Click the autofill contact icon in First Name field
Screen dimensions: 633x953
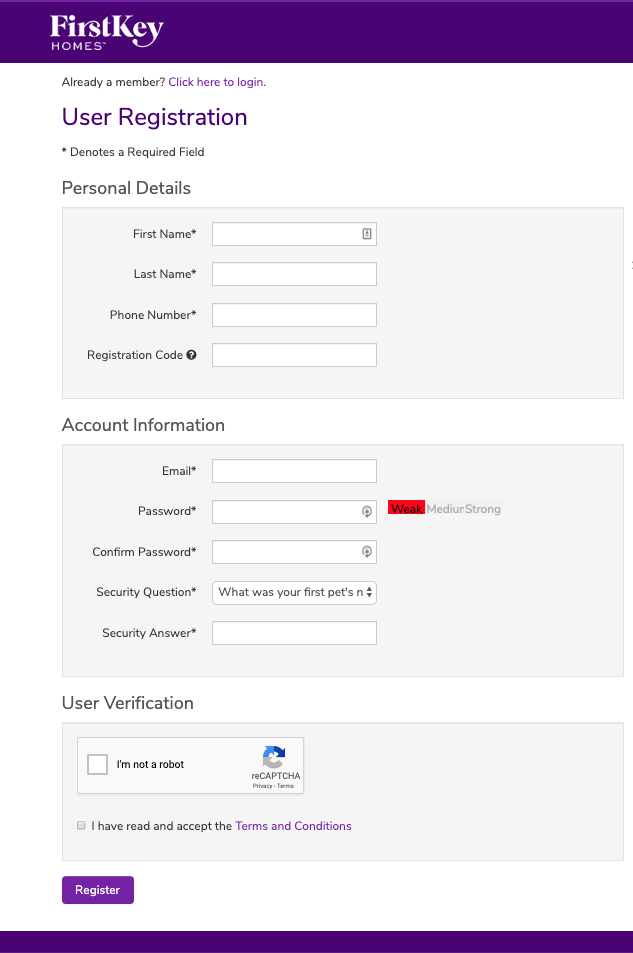click(x=366, y=233)
